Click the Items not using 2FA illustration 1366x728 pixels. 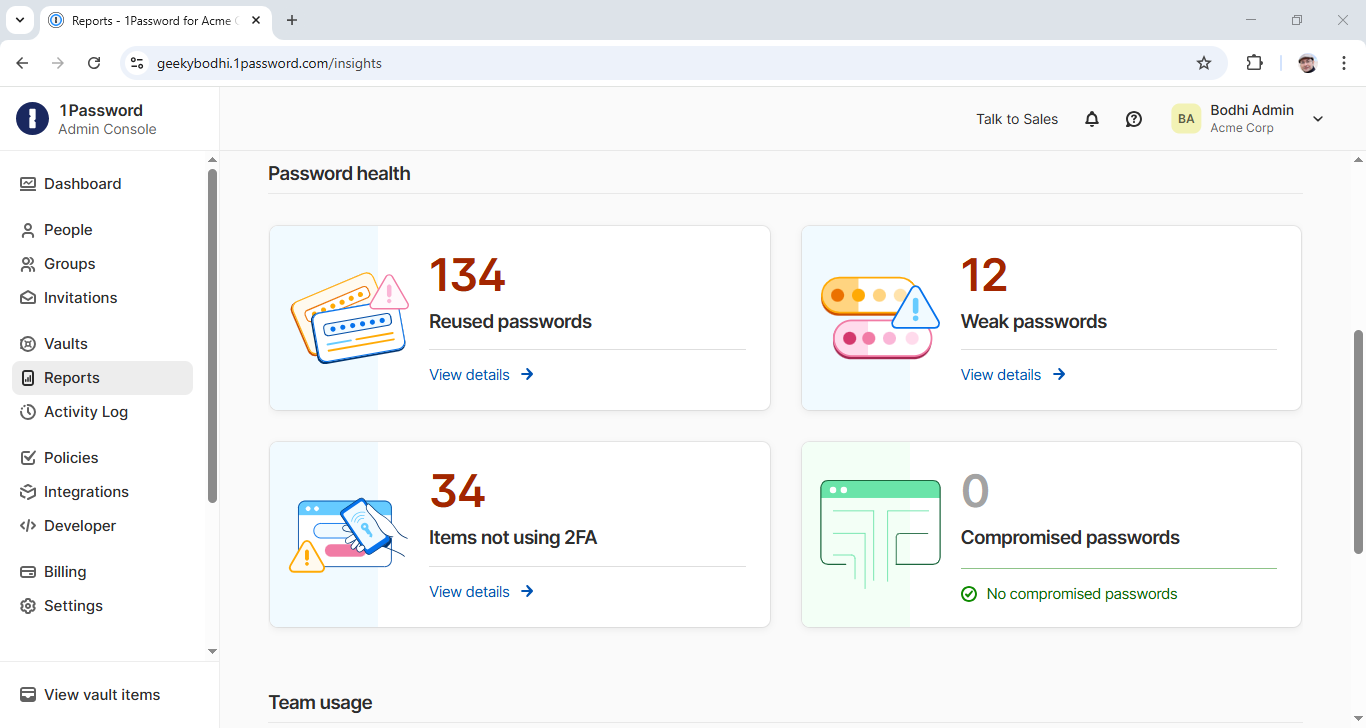[x=348, y=535]
